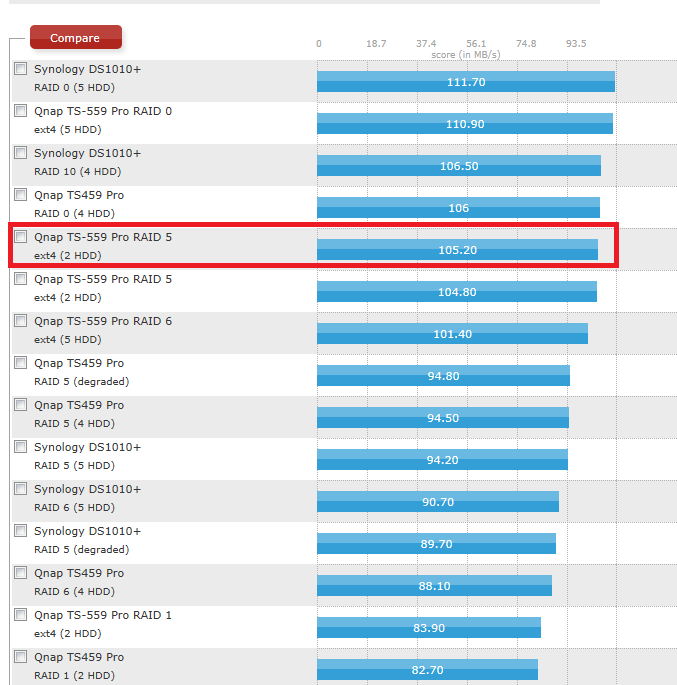677x685 pixels.
Task: Check the Synology DS1010+ RAID 0 (5 HDD) checkbox
Action: click(21, 69)
